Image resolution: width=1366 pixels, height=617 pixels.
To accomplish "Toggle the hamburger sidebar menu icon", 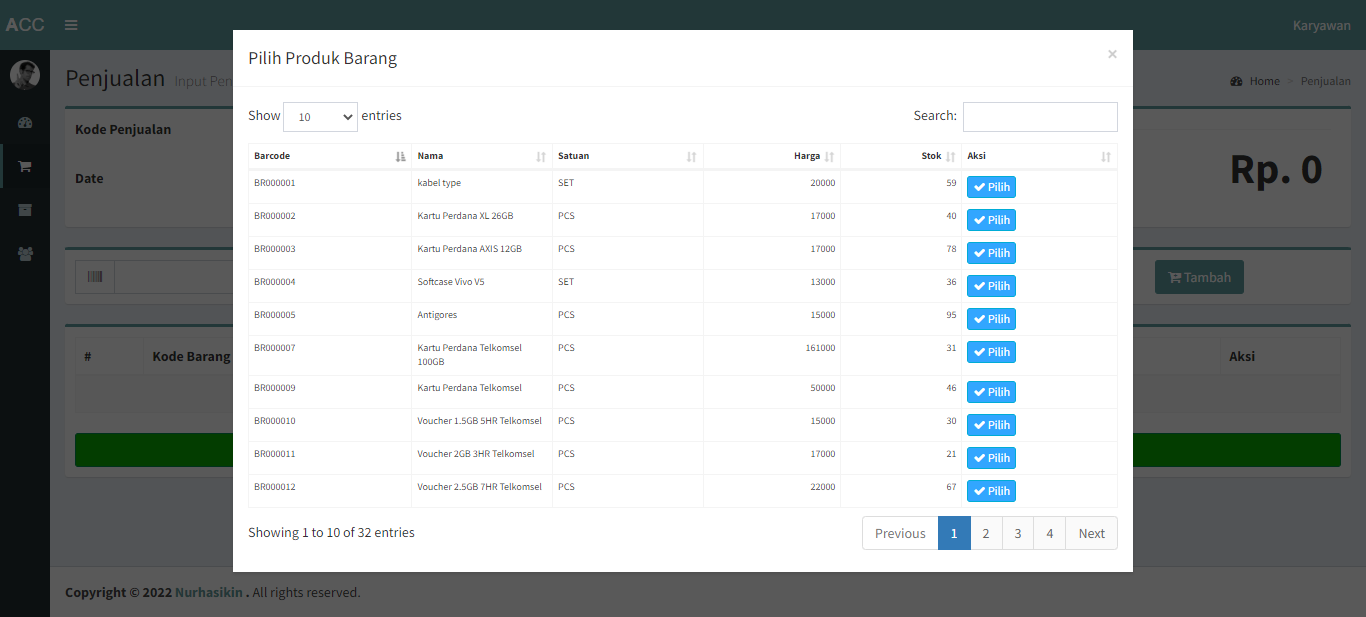I will (71, 25).
